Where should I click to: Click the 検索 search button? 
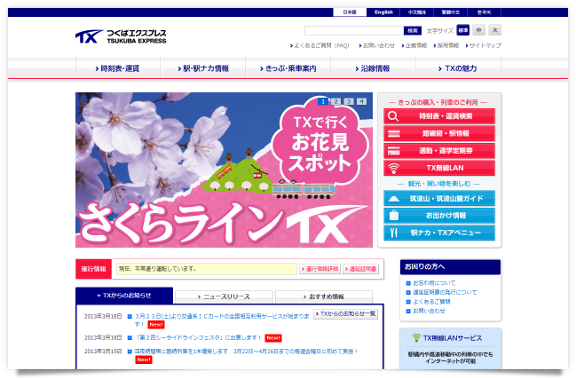(x=413, y=30)
